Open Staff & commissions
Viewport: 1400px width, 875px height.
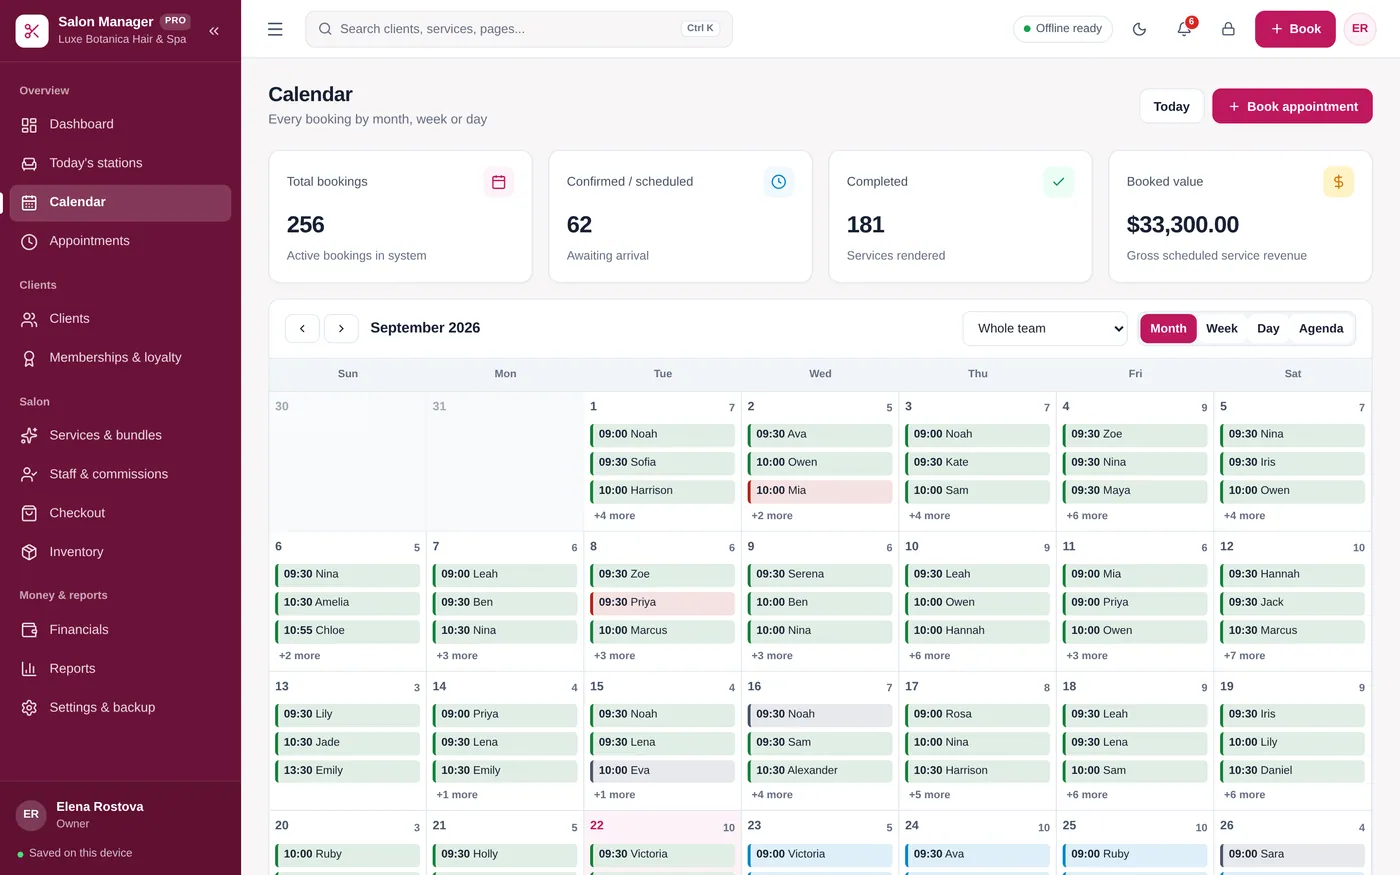pos(120,474)
